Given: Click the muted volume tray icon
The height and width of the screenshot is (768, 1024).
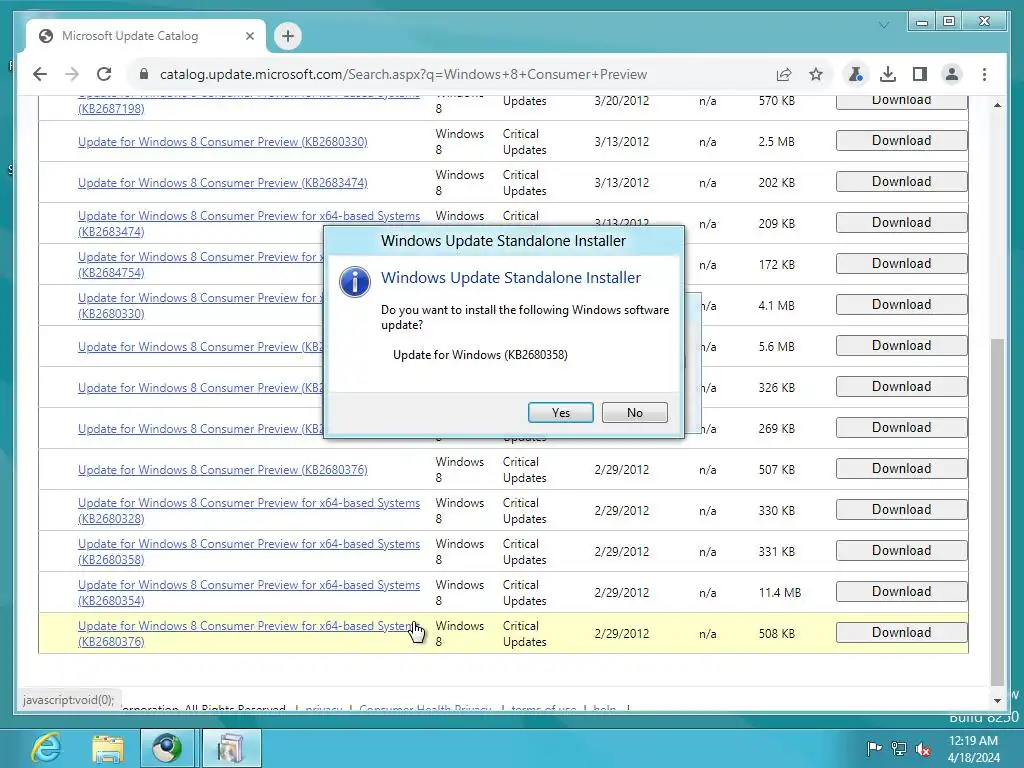Looking at the screenshot, I should coord(923,748).
